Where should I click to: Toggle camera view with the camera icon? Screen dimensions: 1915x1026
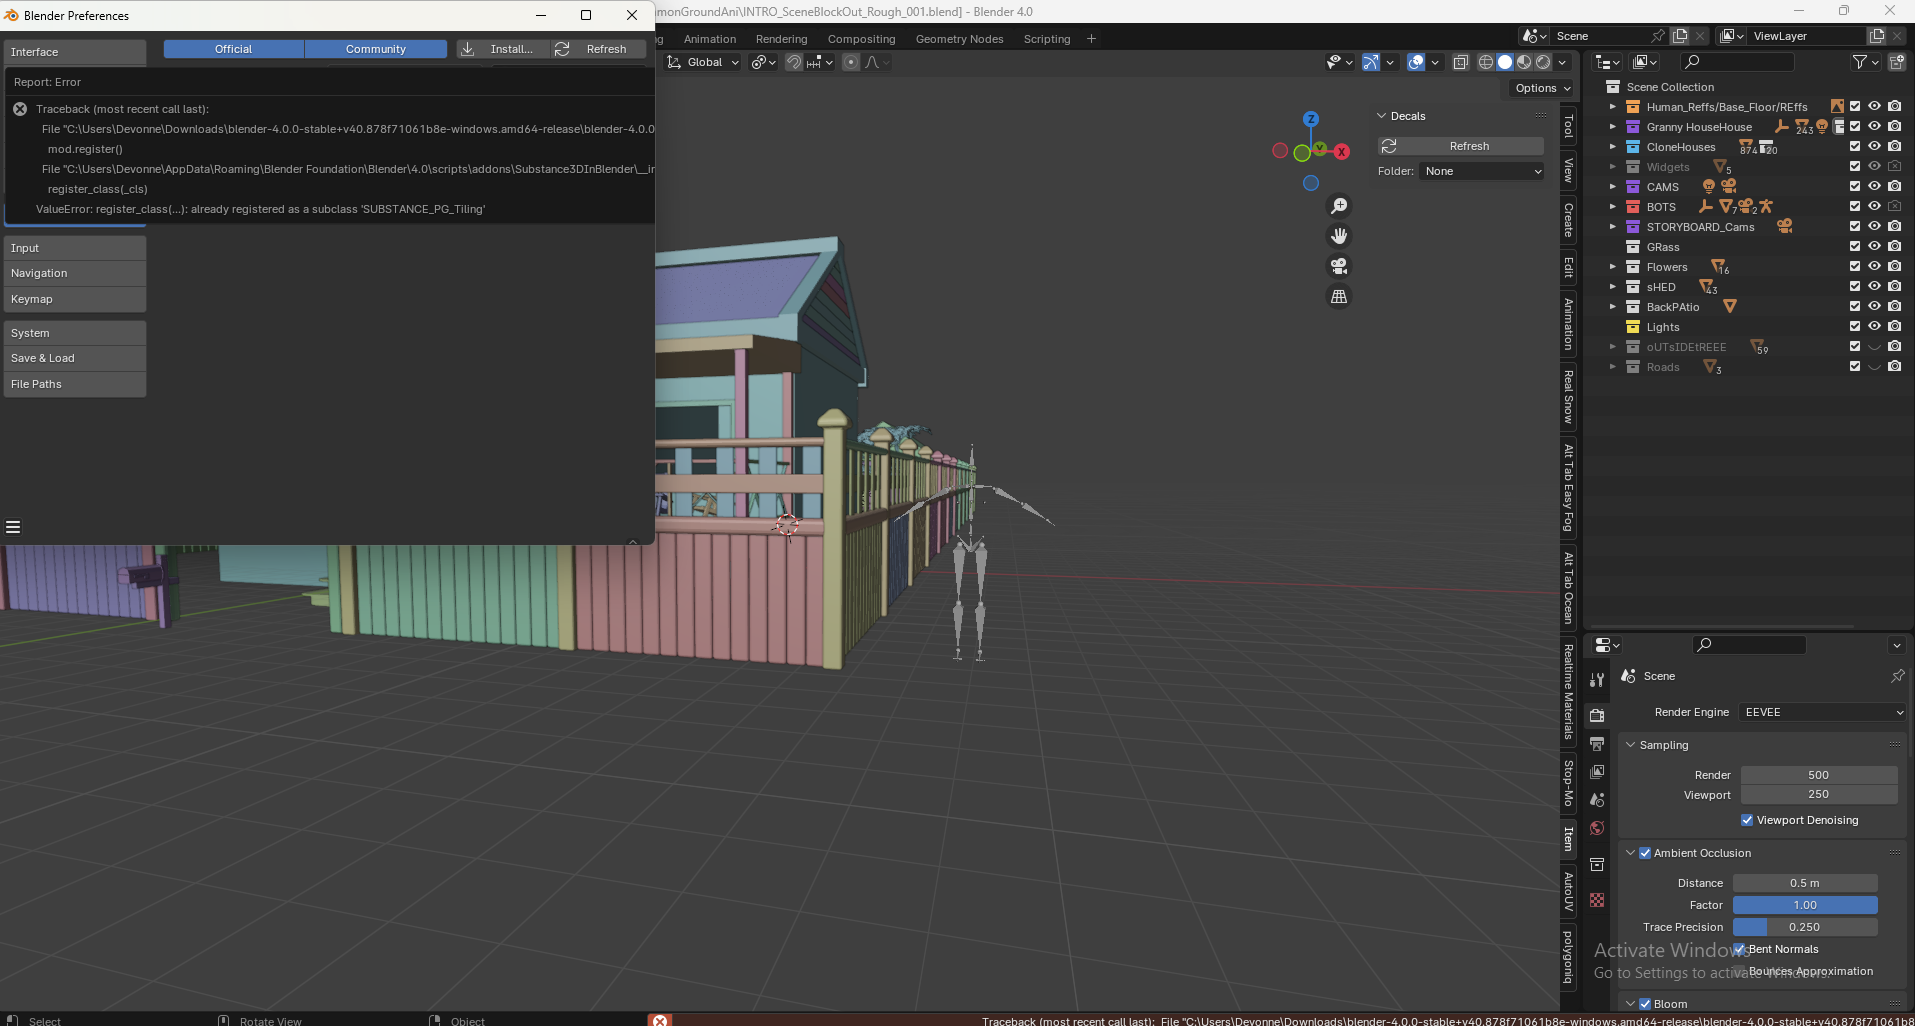click(x=1340, y=267)
